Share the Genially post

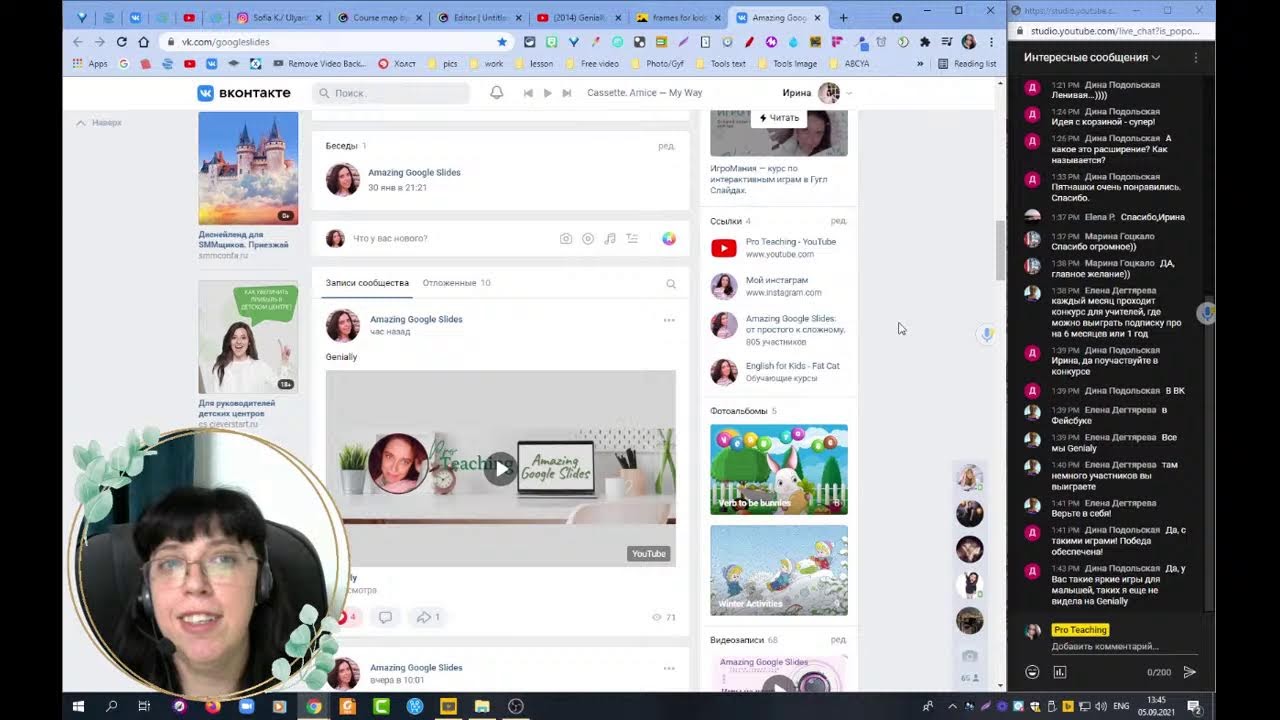427,617
